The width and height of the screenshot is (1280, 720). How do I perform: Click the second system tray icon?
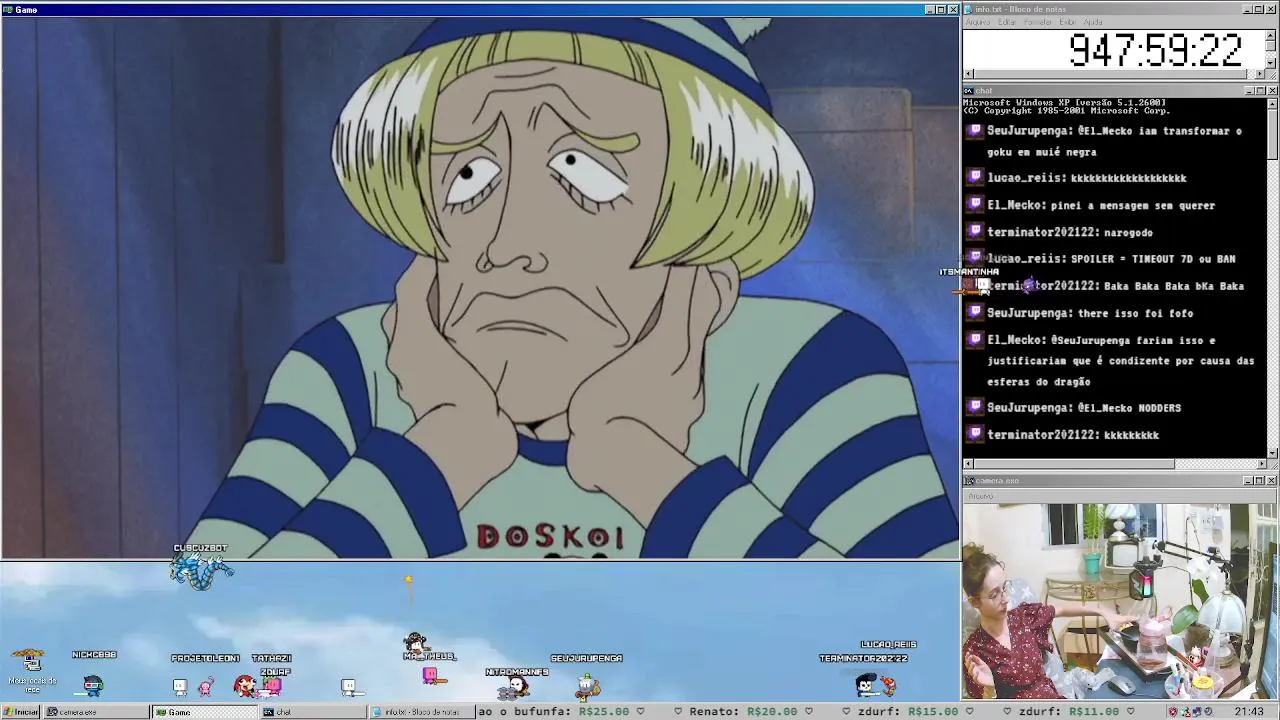[x=1186, y=712]
